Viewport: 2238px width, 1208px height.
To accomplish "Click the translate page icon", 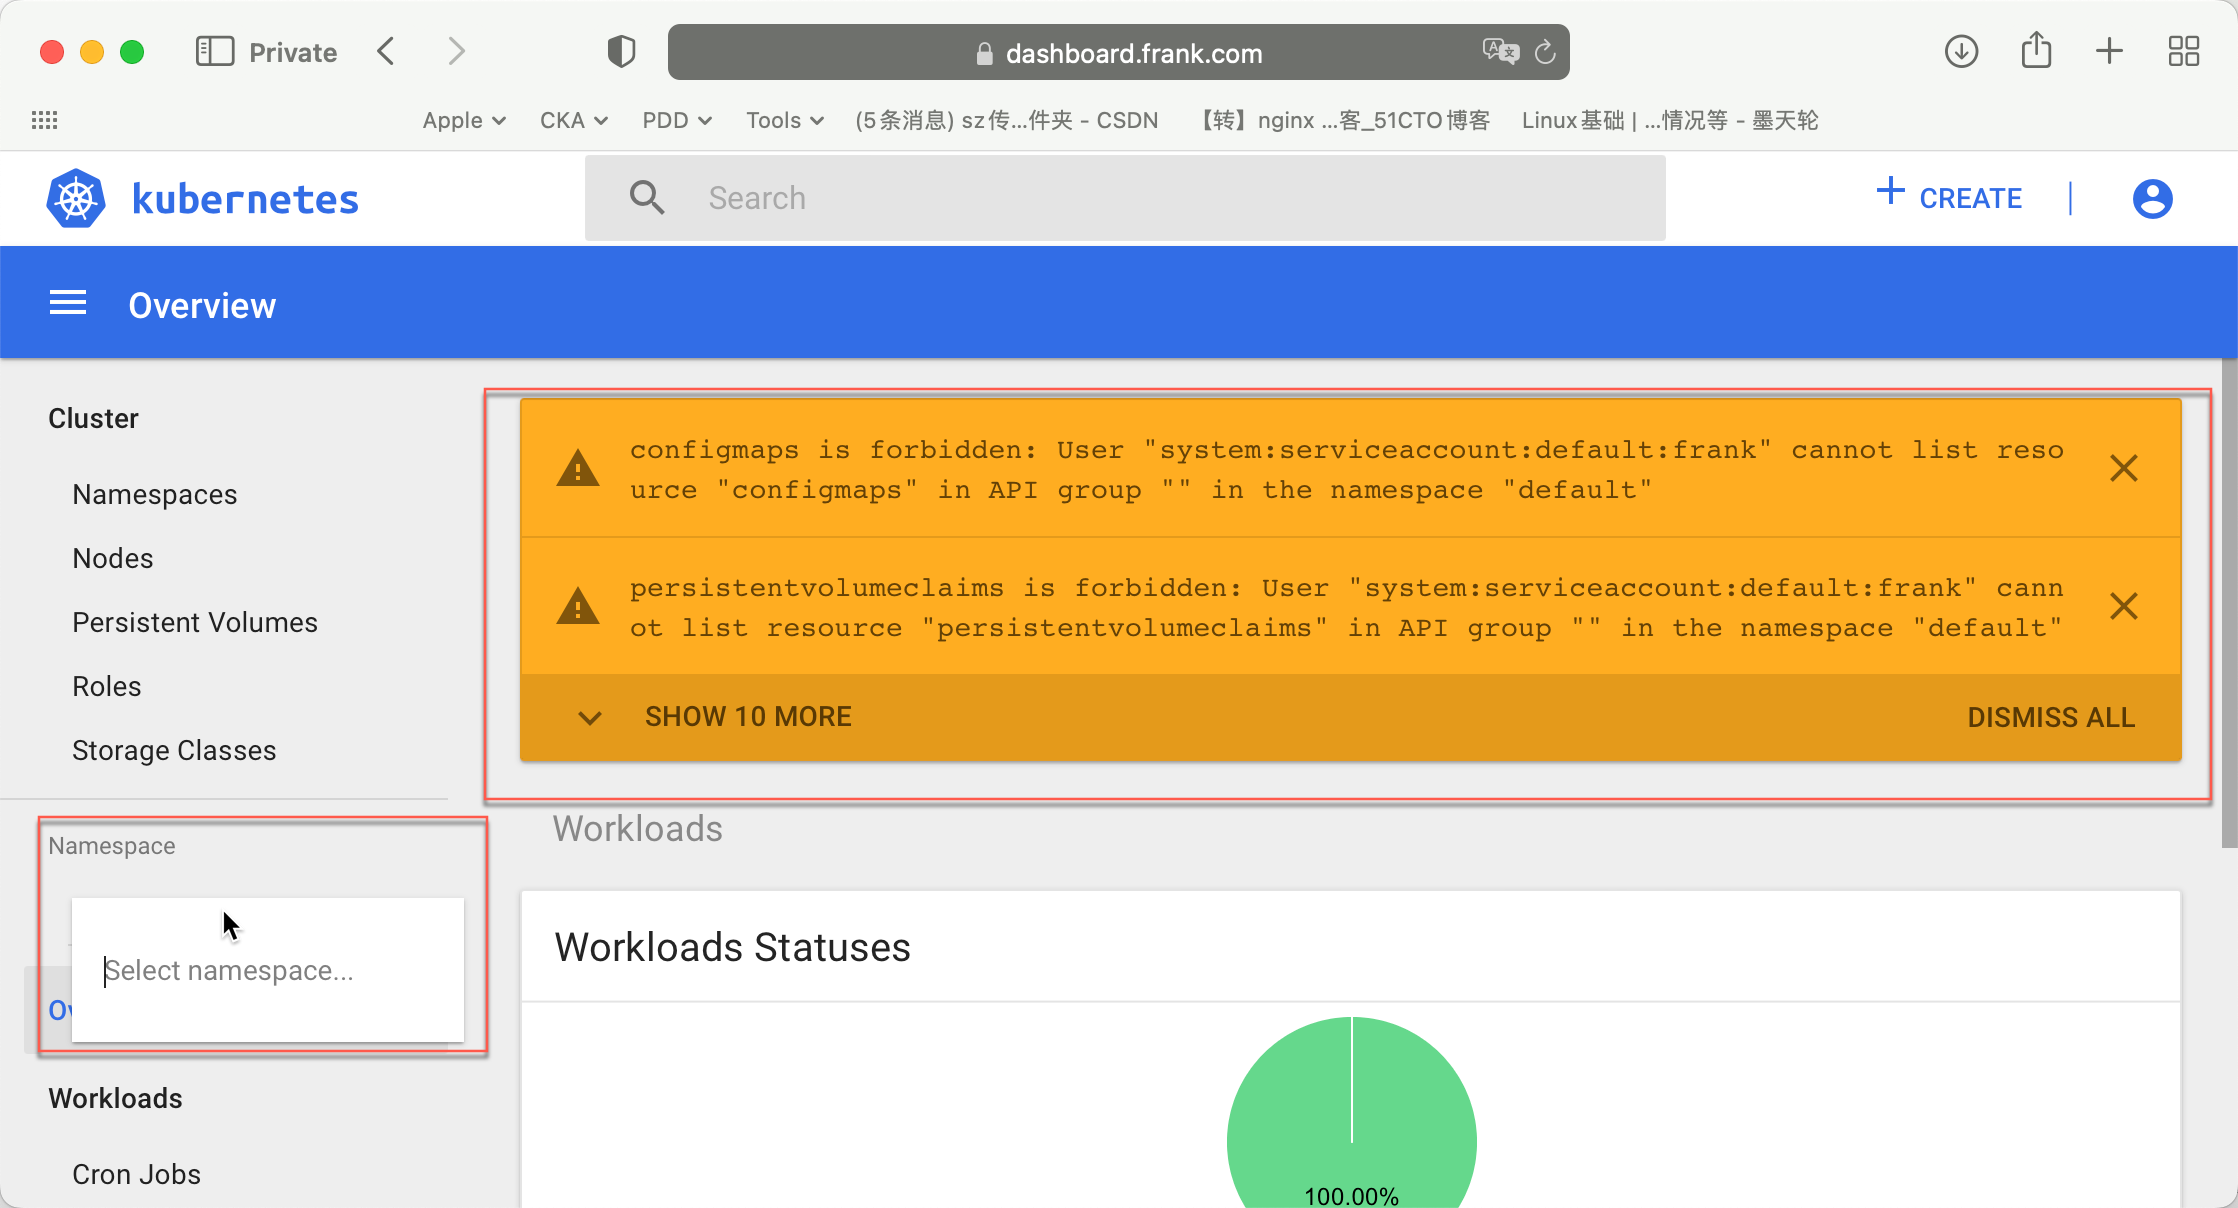I will [x=1500, y=51].
